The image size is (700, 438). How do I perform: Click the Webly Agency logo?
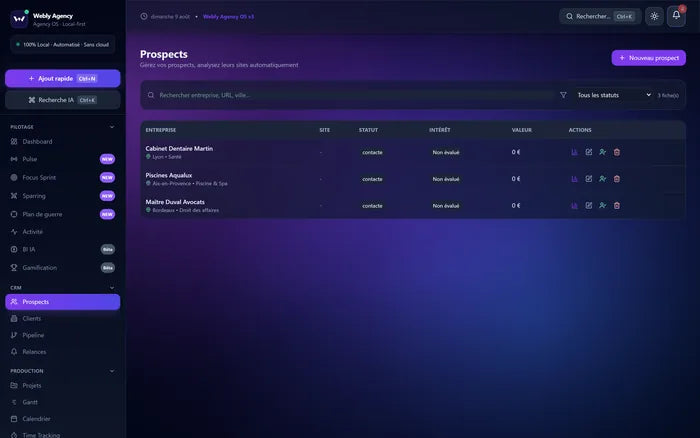point(19,19)
